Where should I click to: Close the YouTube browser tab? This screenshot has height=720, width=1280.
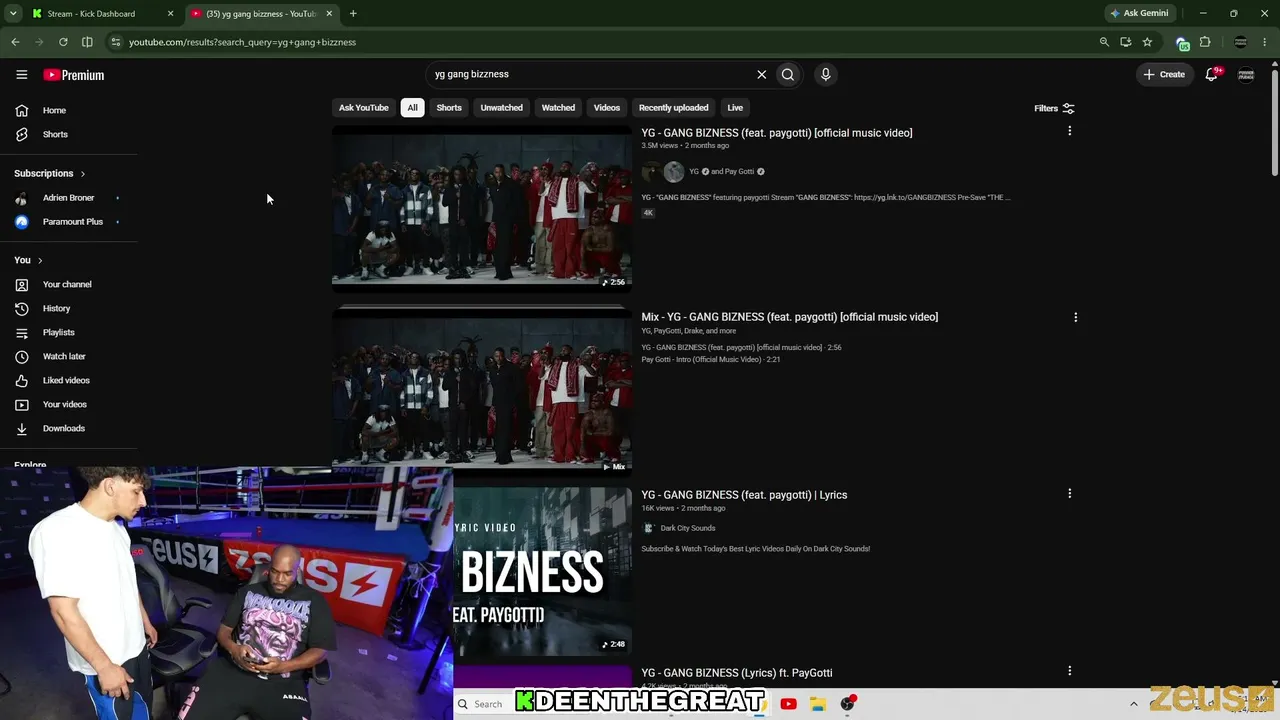(329, 14)
